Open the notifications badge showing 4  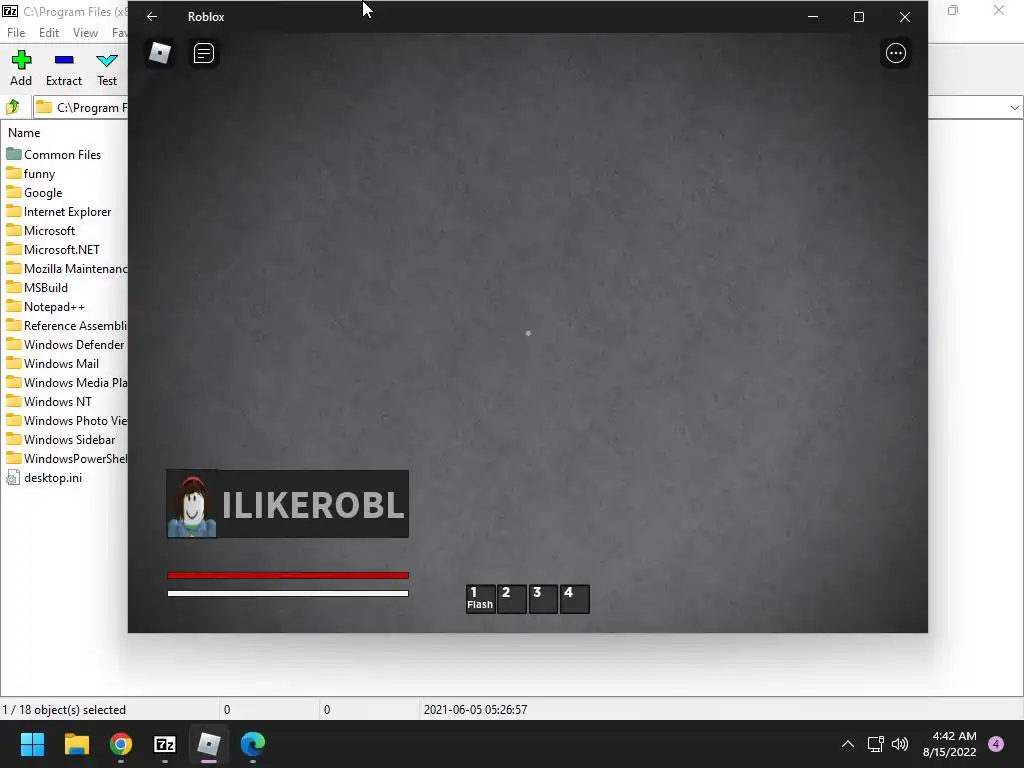click(996, 744)
